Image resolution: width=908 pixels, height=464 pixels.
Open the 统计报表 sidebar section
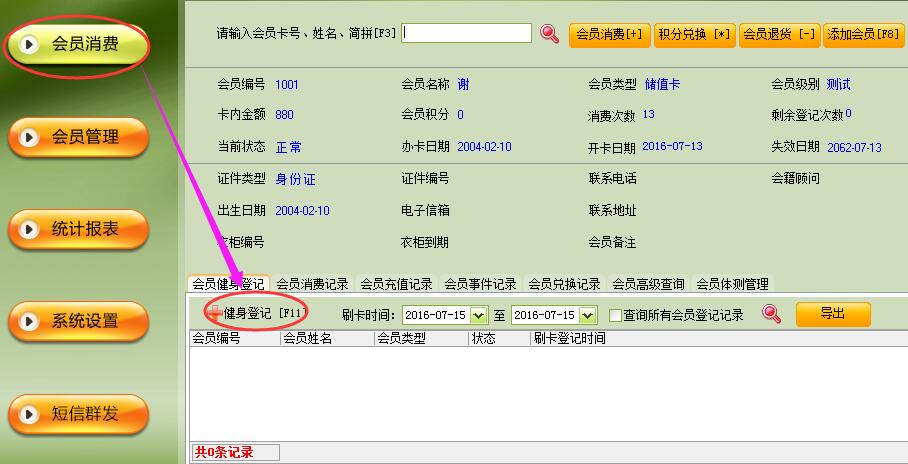[x=79, y=229]
